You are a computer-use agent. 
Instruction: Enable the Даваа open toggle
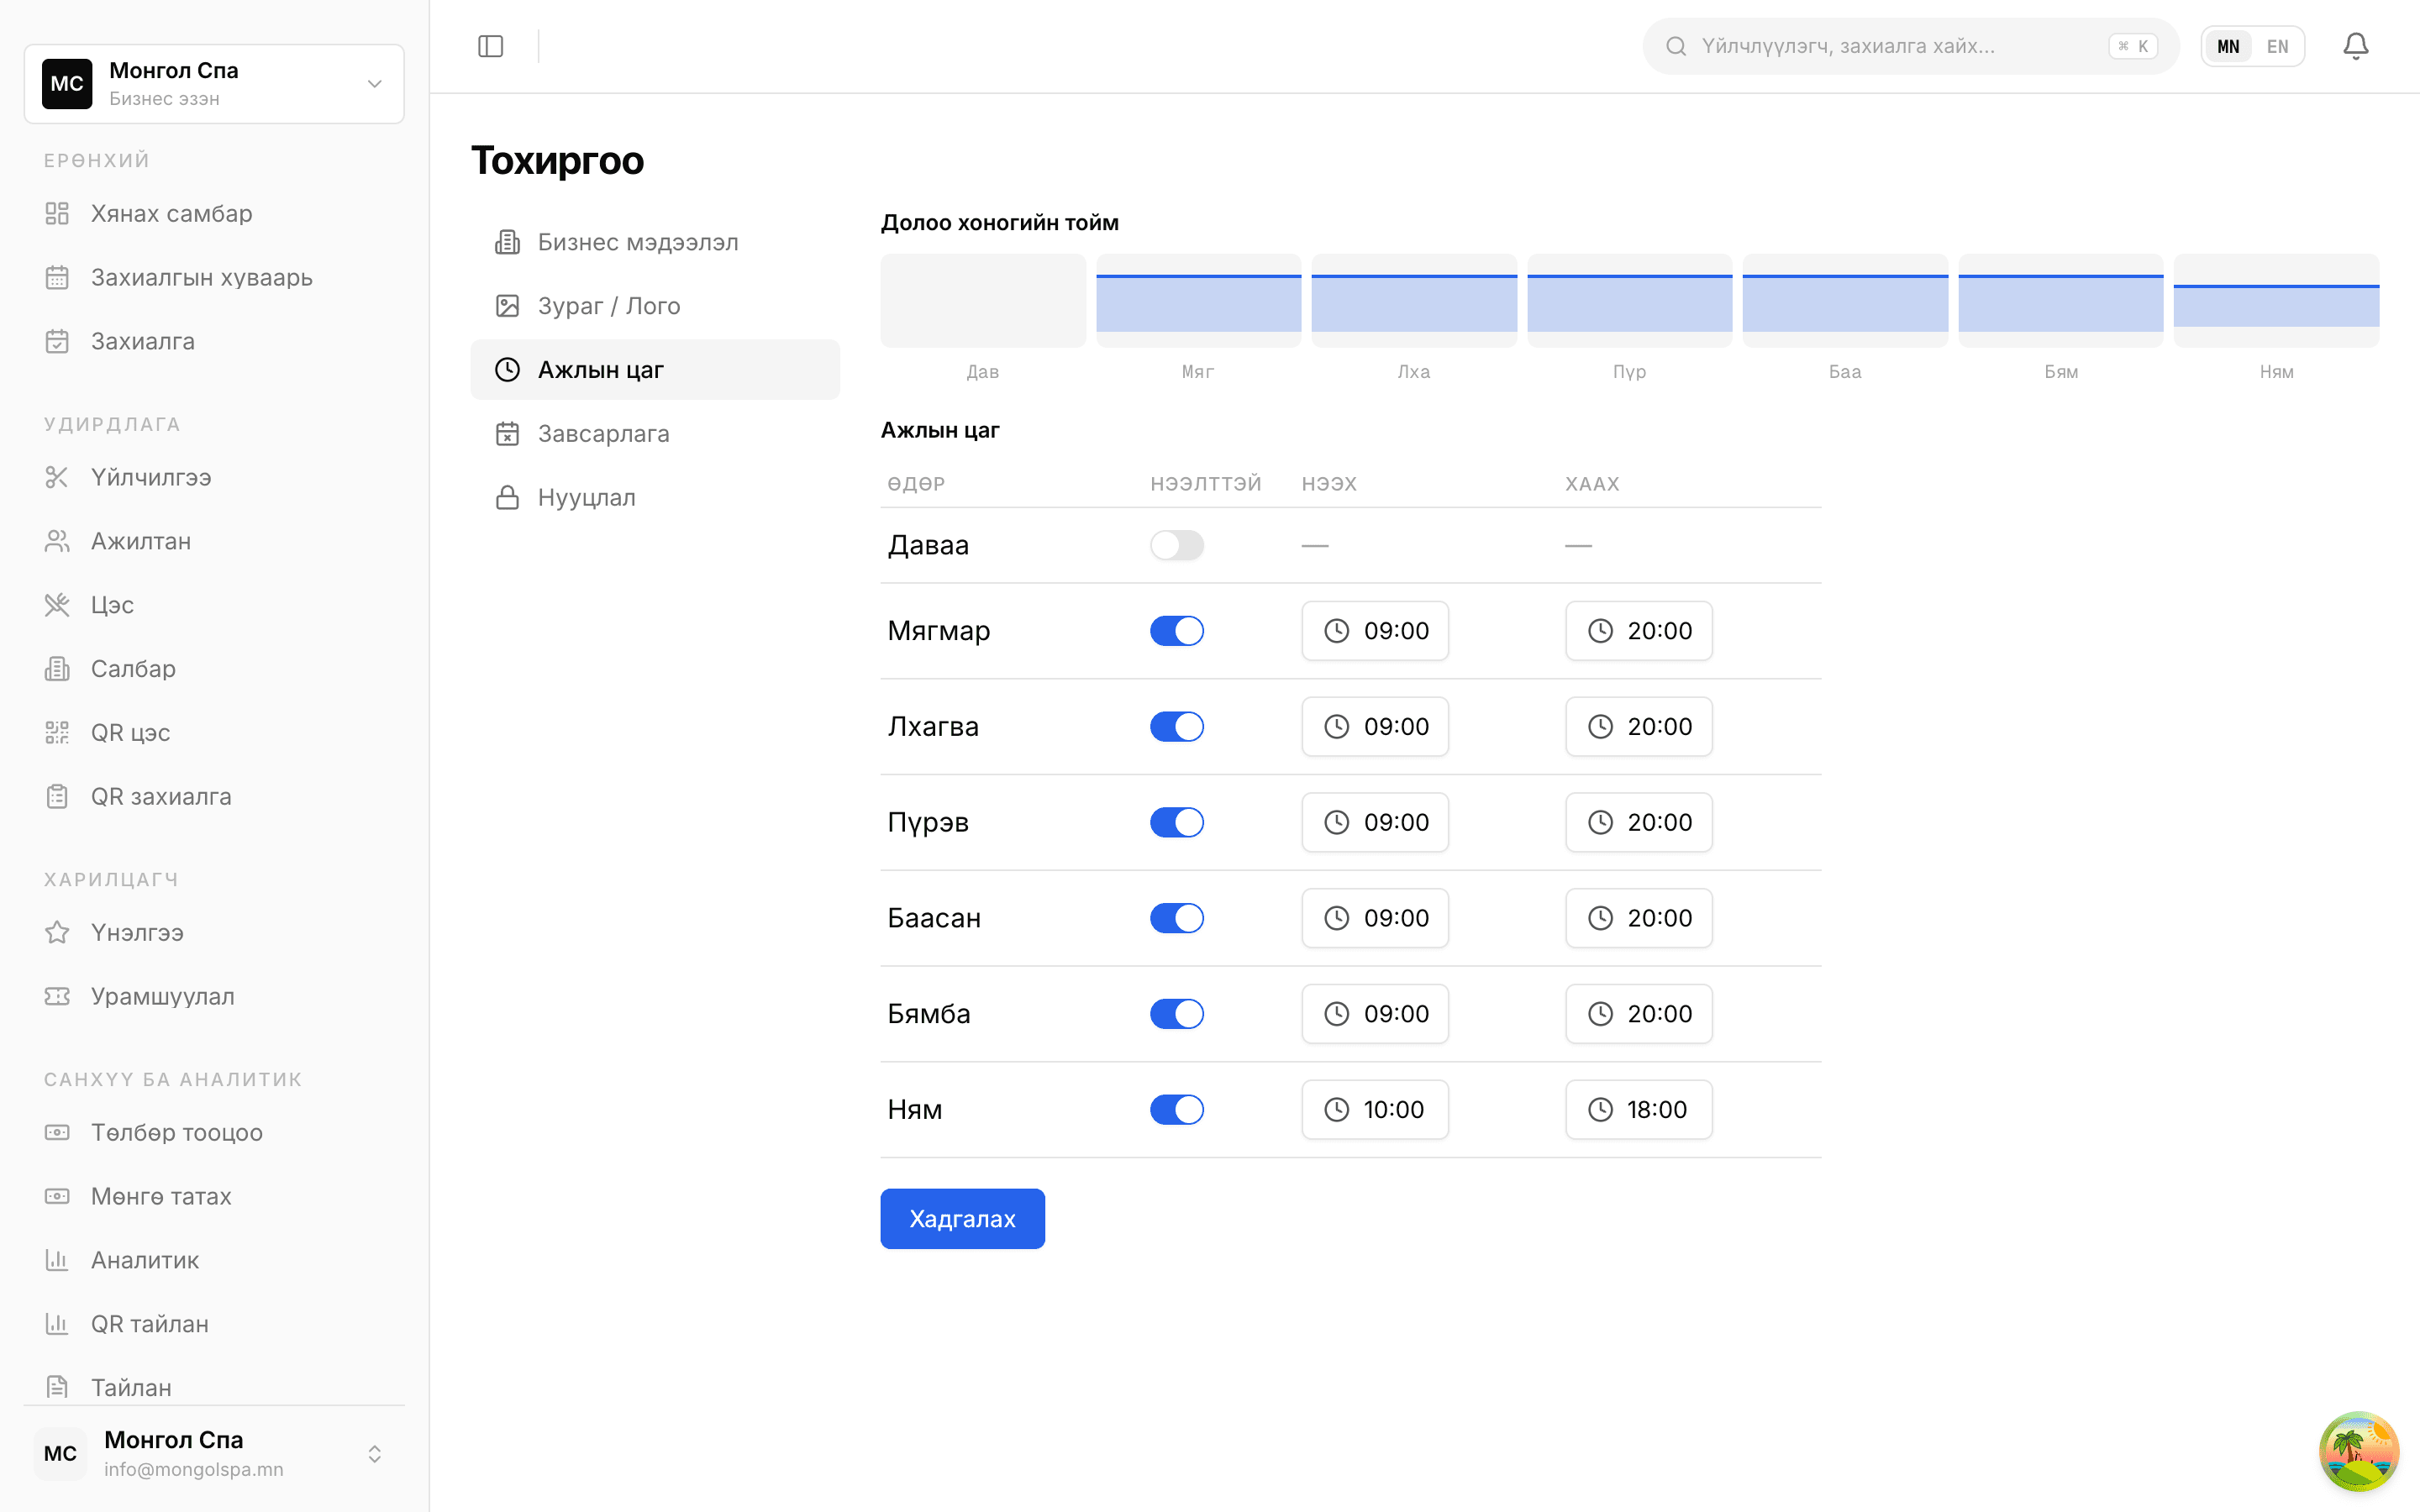[1176, 545]
